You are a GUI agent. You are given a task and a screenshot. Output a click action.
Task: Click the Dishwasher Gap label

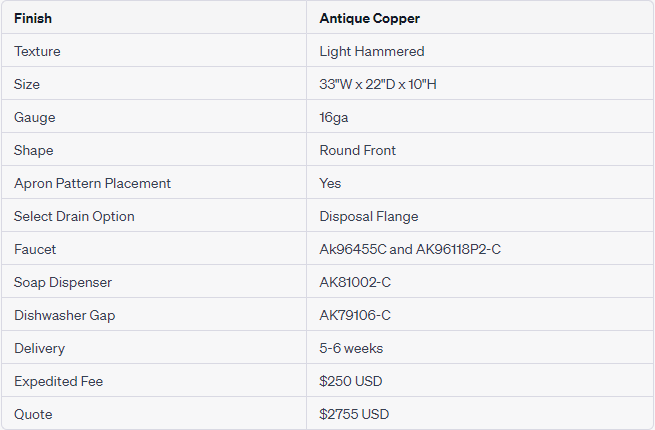click(64, 316)
